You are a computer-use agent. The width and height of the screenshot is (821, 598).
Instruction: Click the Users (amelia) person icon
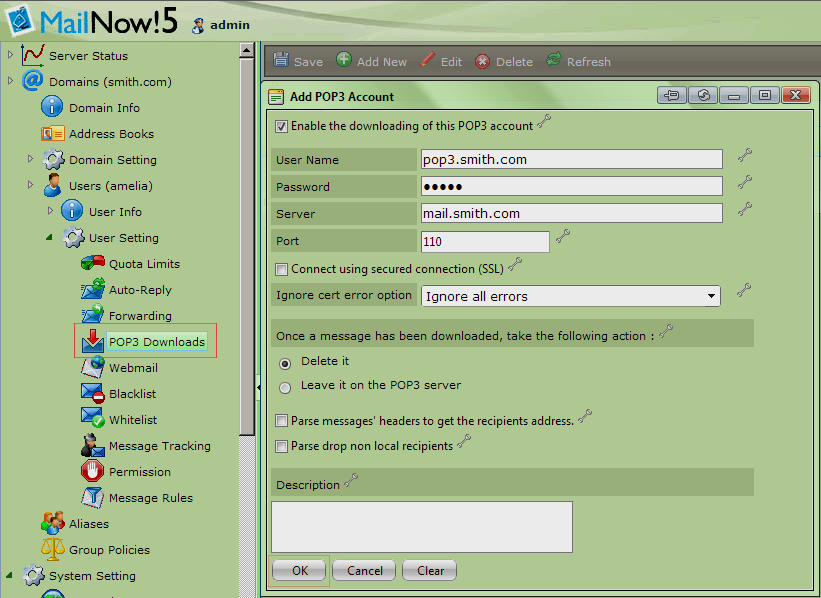52,185
